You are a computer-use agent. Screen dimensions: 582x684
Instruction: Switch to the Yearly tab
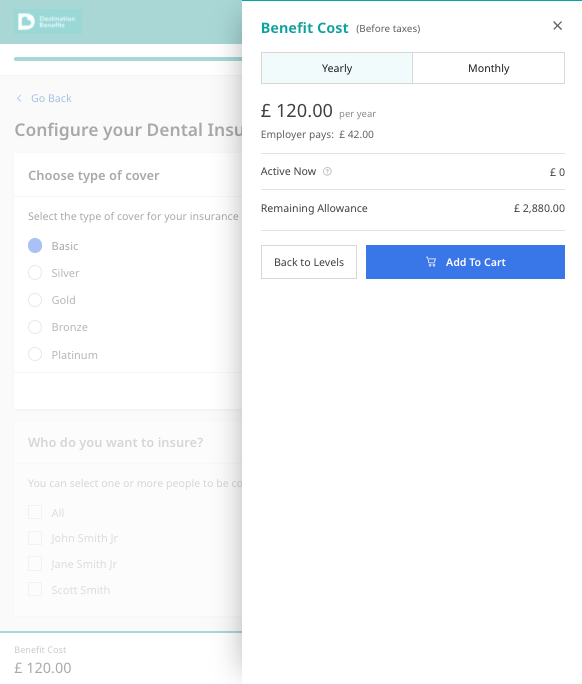pyautogui.click(x=337, y=68)
